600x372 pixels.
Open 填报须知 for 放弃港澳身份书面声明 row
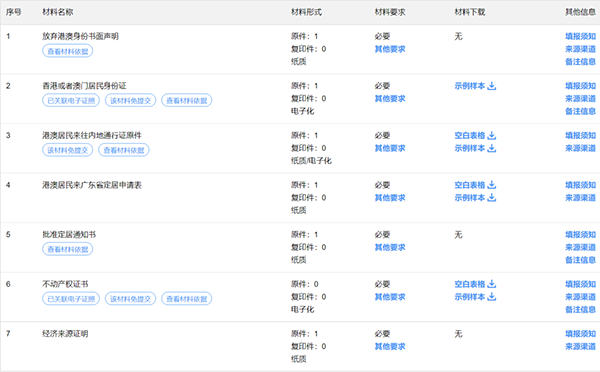click(580, 36)
